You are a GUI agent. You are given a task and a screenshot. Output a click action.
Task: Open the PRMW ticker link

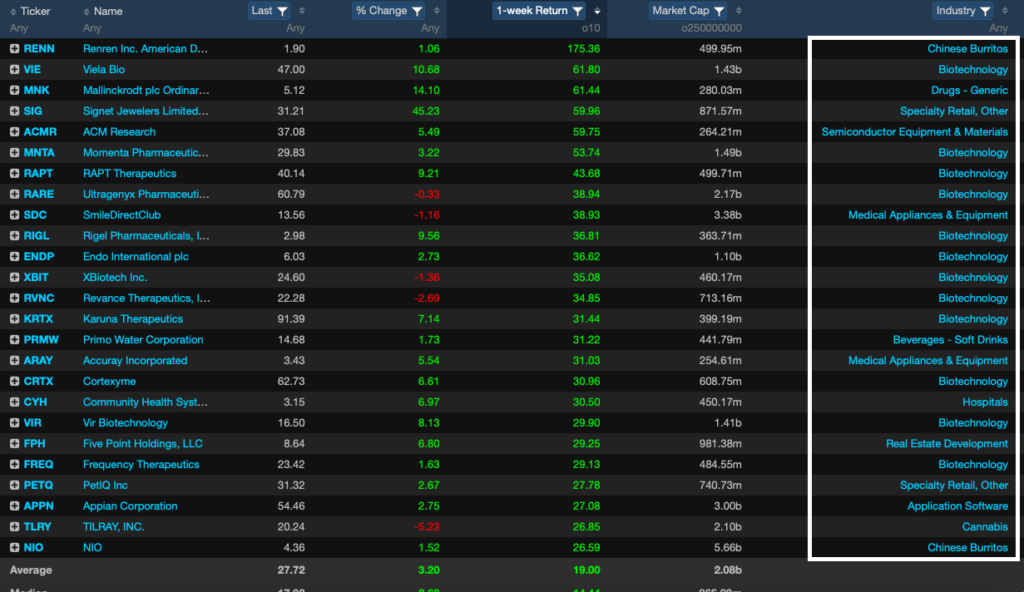tap(41, 340)
